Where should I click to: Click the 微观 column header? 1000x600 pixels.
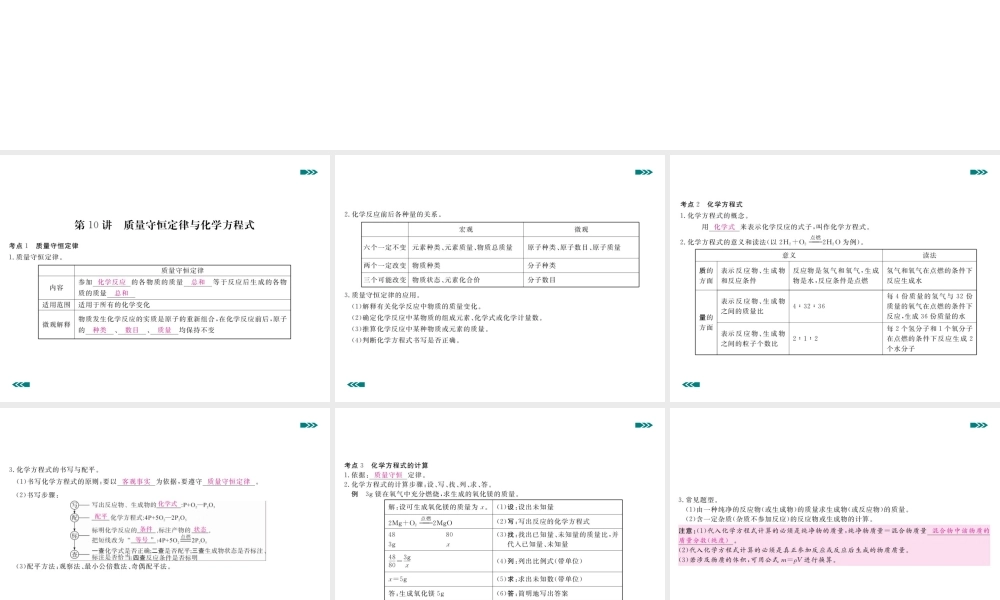tap(581, 230)
